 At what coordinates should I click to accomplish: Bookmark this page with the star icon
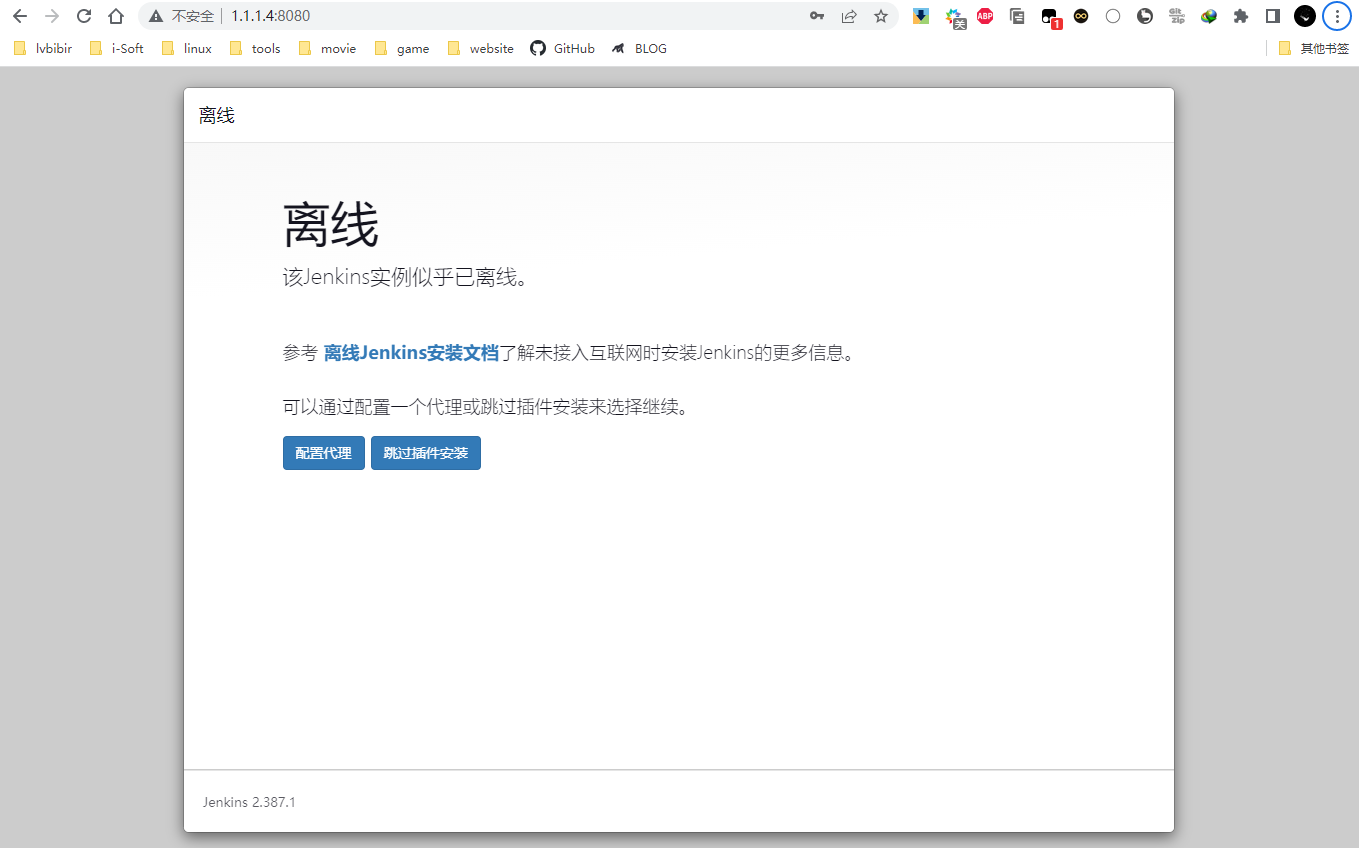pyautogui.click(x=880, y=16)
